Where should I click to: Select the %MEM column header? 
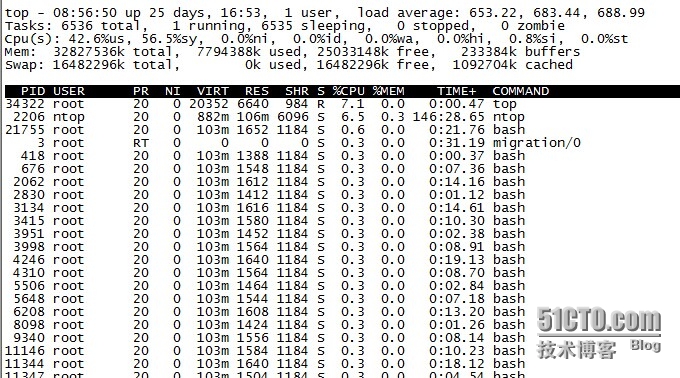(389, 91)
